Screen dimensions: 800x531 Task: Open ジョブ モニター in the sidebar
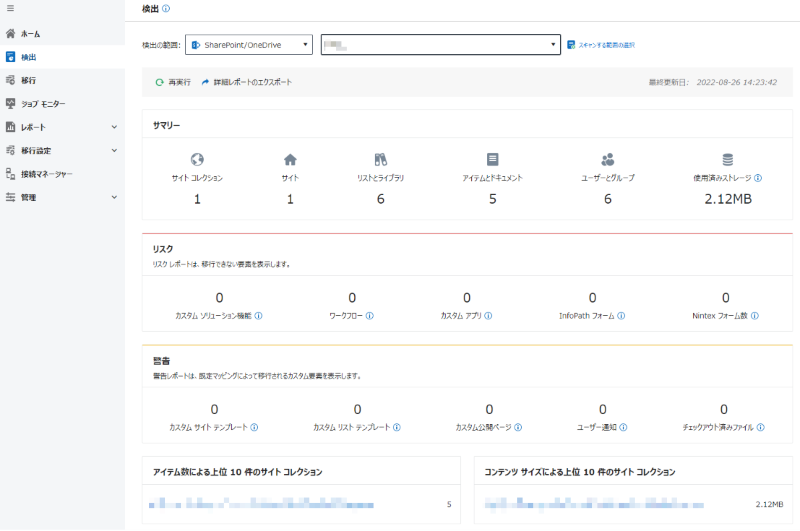(62, 104)
